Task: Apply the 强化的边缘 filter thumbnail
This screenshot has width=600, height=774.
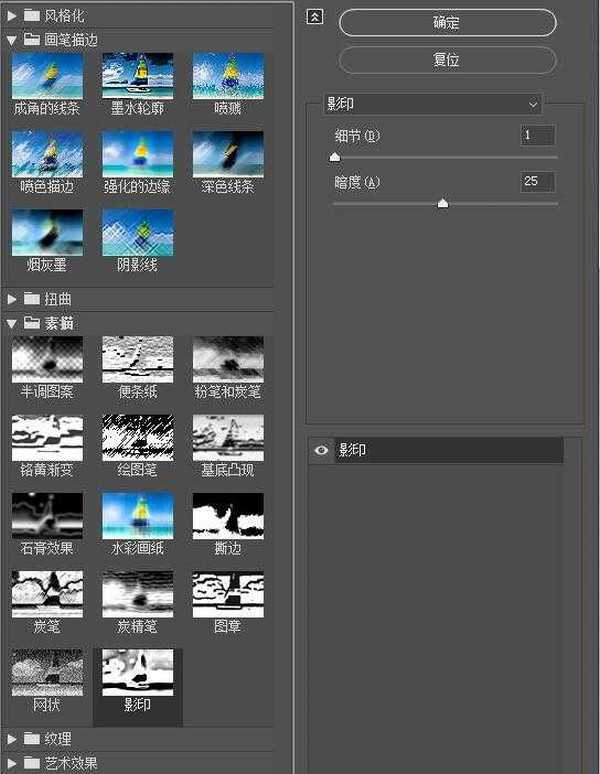Action: (x=137, y=155)
